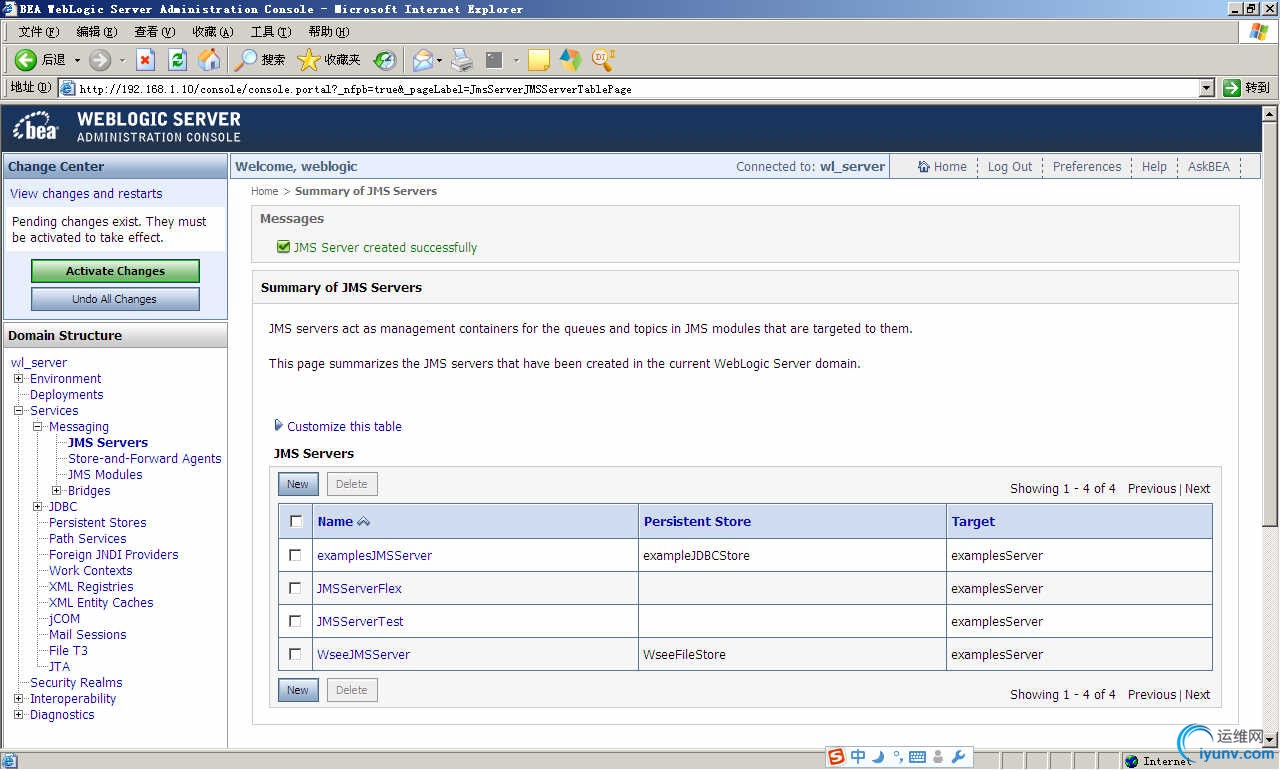Click the research magnifier toolbar icon
Viewport: 1280px width, 770px height.
pyautogui.click(x=603, y=60)
